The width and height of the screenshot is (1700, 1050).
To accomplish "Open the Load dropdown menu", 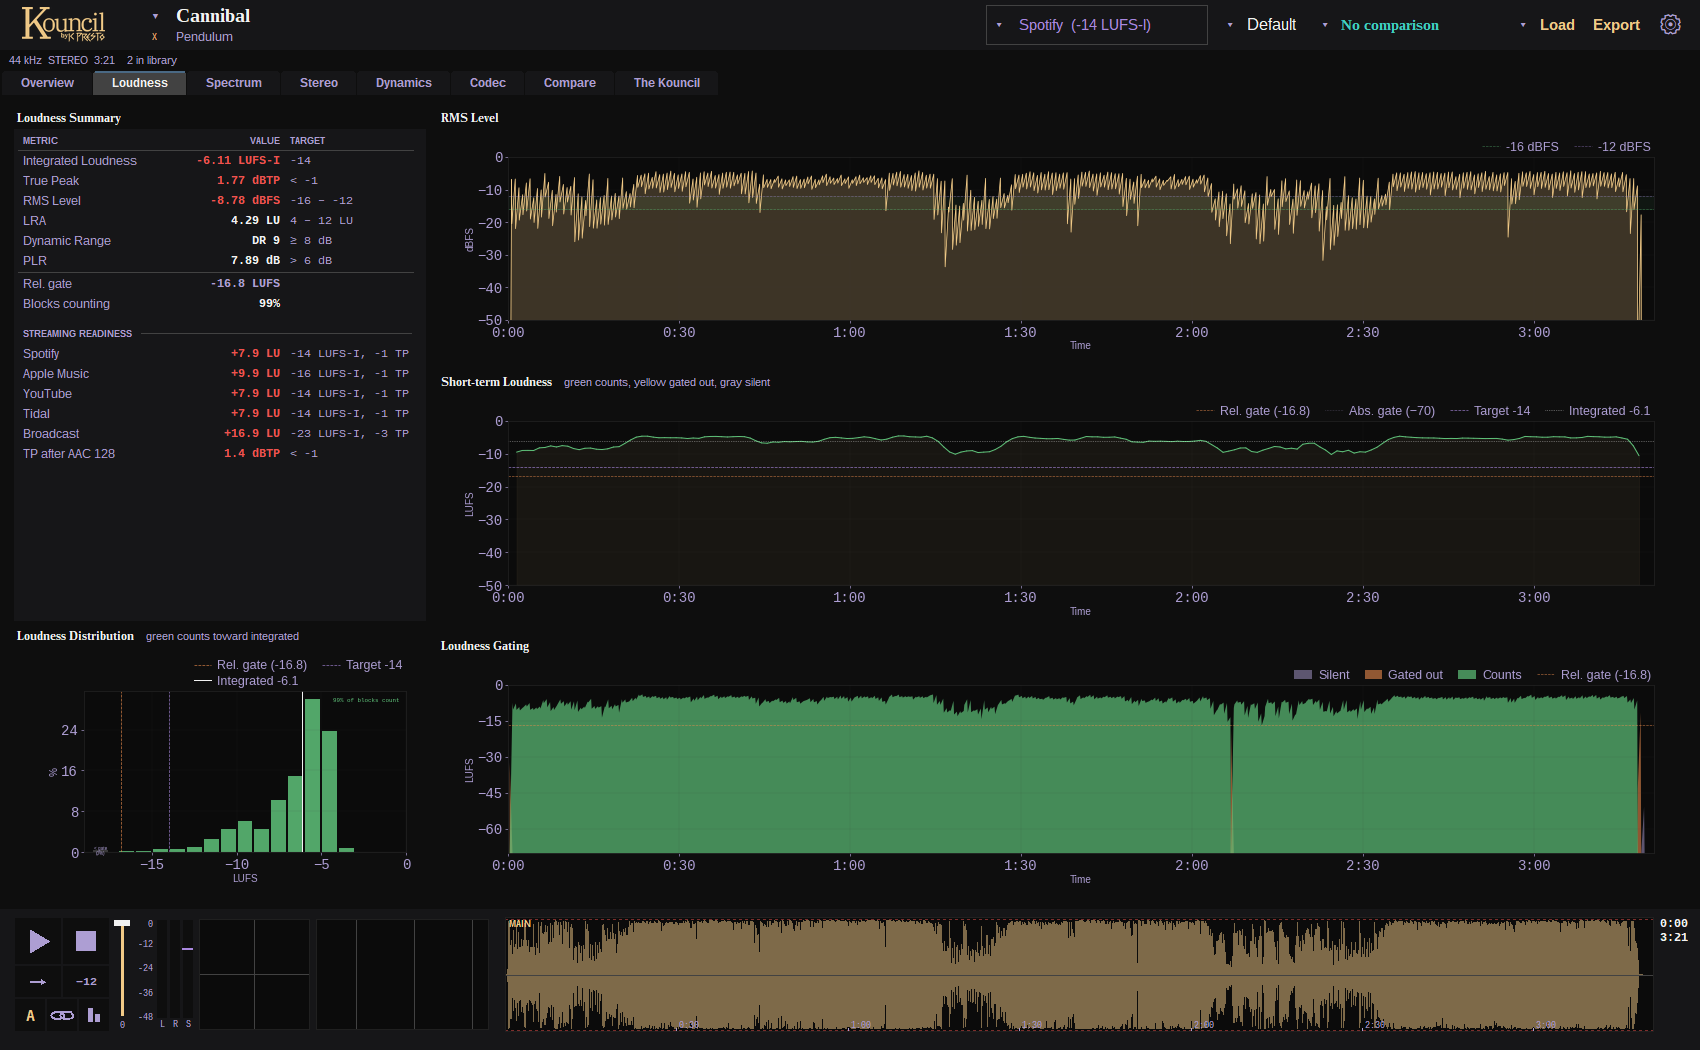I will click(x=1547, y=25).
